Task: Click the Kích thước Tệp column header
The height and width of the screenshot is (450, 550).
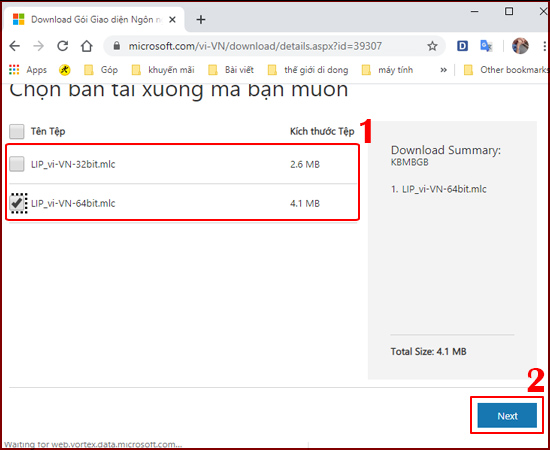Action: [322, 132]
